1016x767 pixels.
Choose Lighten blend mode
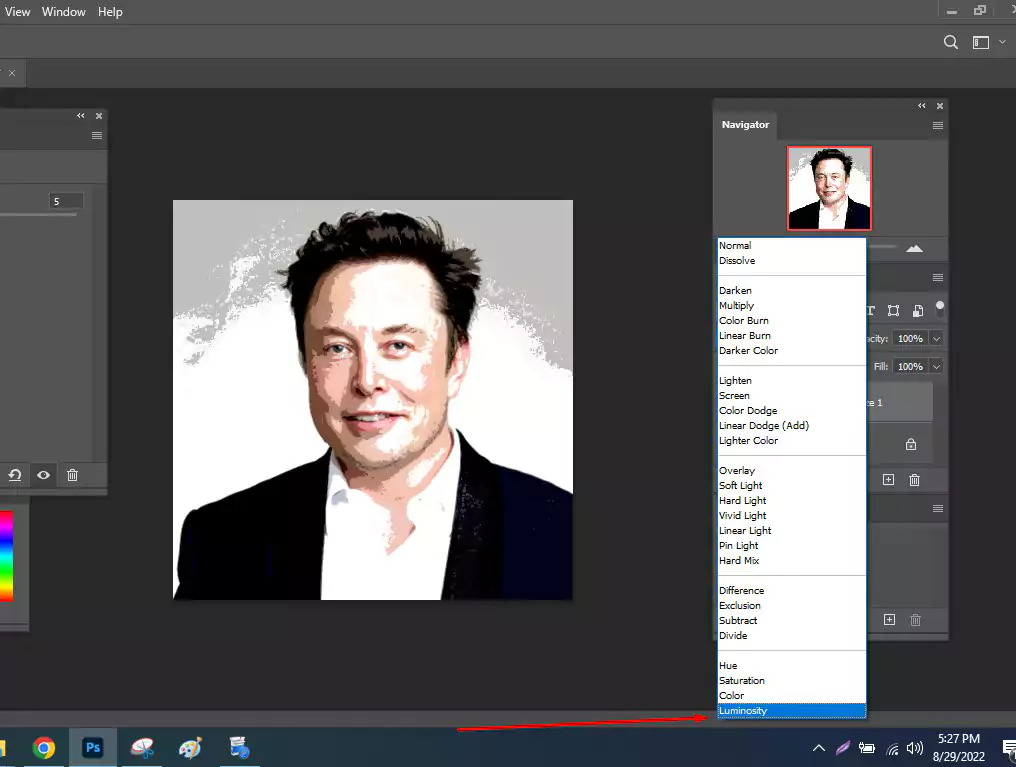791,380
